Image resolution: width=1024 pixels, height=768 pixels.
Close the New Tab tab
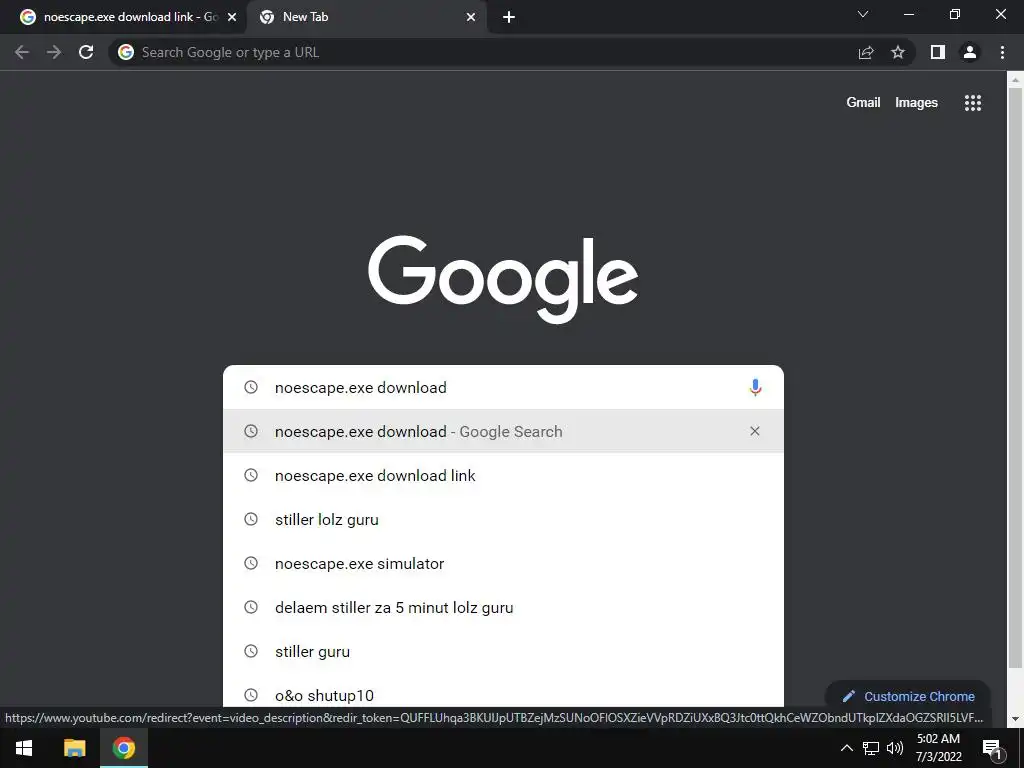[471, 17]
